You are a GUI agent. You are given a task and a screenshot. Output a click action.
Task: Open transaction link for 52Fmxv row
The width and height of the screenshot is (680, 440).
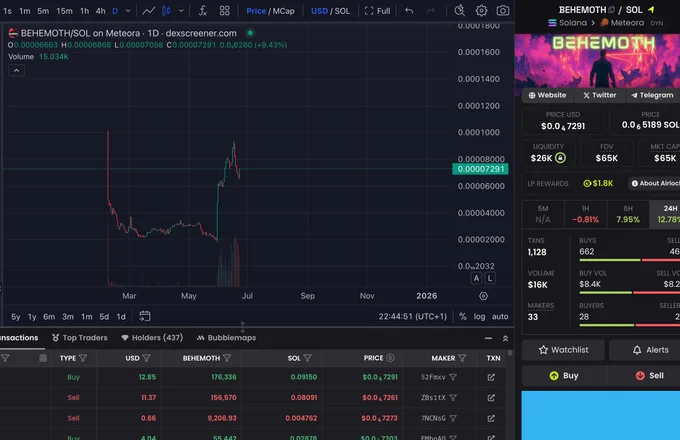click(x=491, y=377)
